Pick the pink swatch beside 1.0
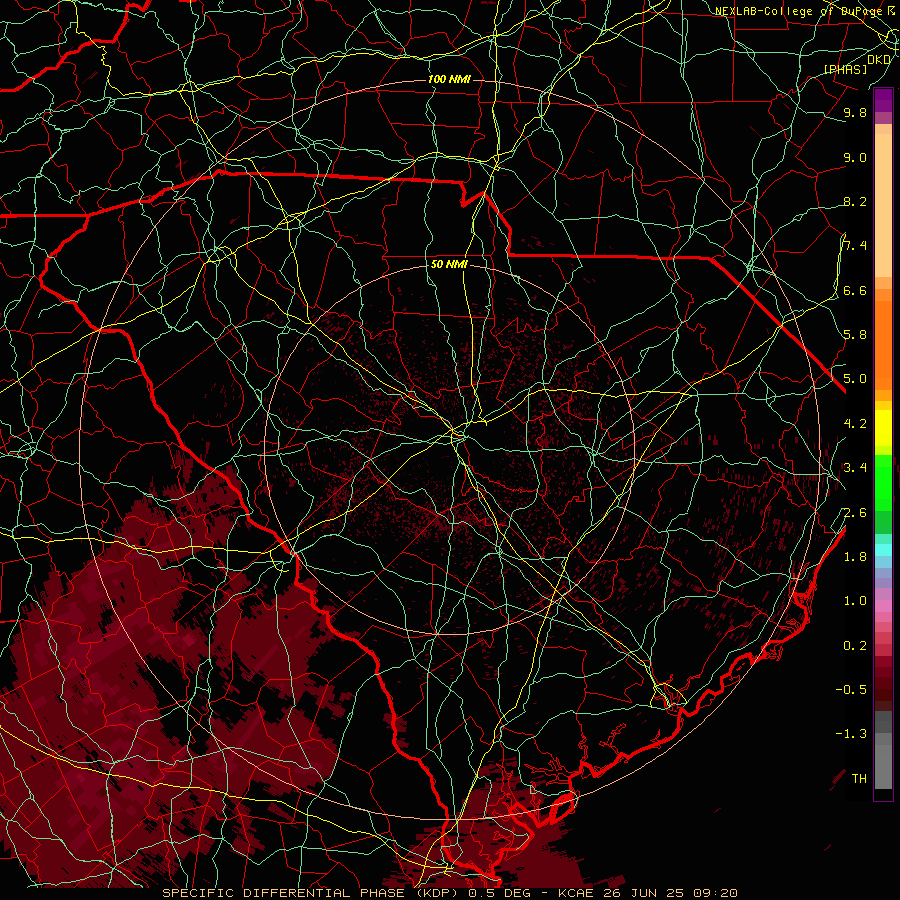 point(883,605)
